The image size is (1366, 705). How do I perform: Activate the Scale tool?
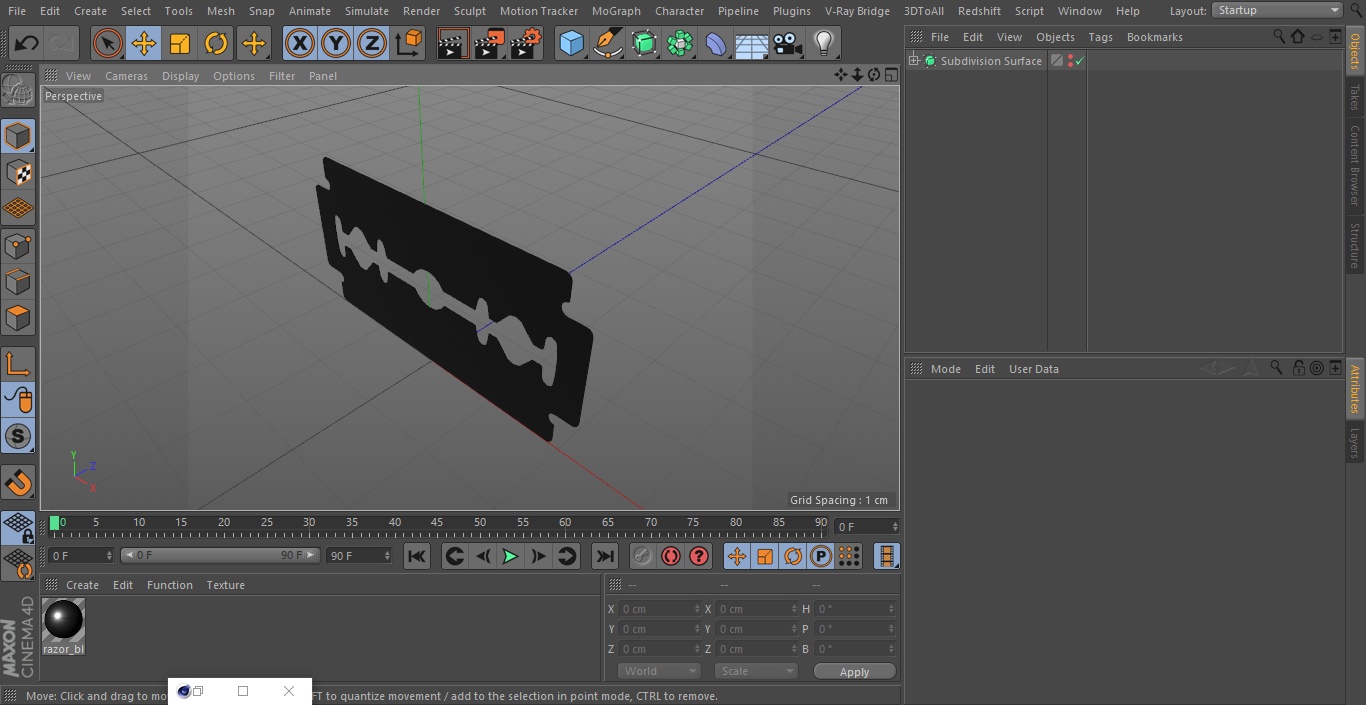pyautogui.click(x=180, y=43)
